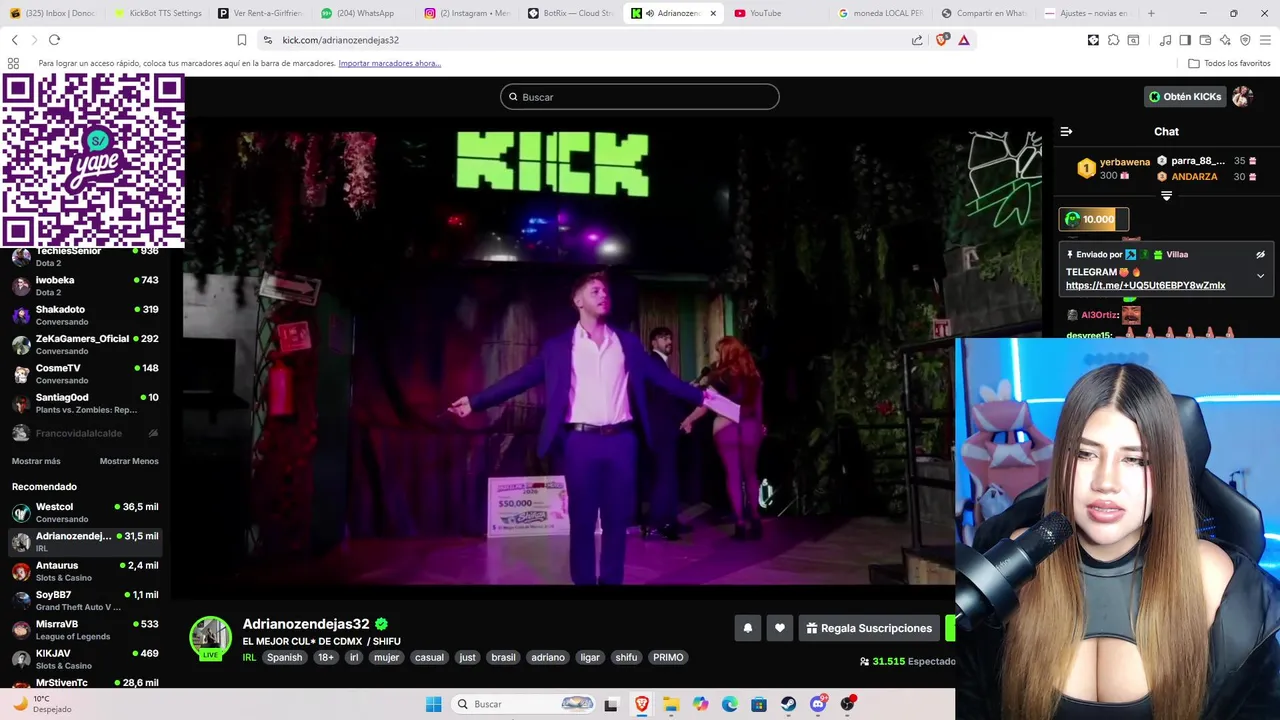Open KIKJAV recommended channel
The image size is (1280, 720).
point(85,659)
